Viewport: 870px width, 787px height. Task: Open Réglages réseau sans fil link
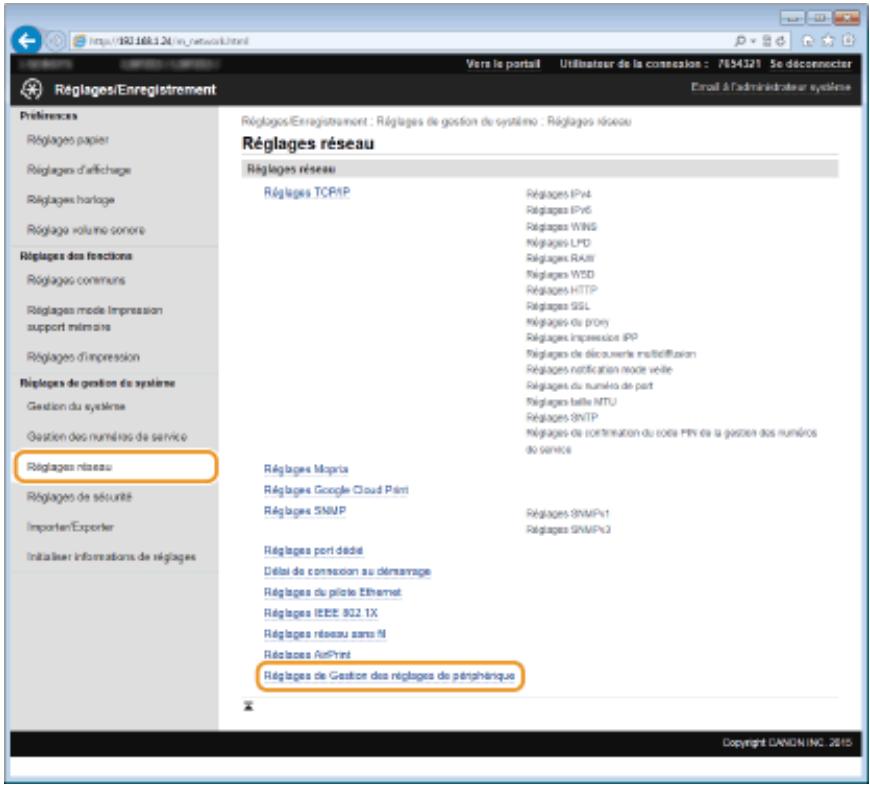325,634
